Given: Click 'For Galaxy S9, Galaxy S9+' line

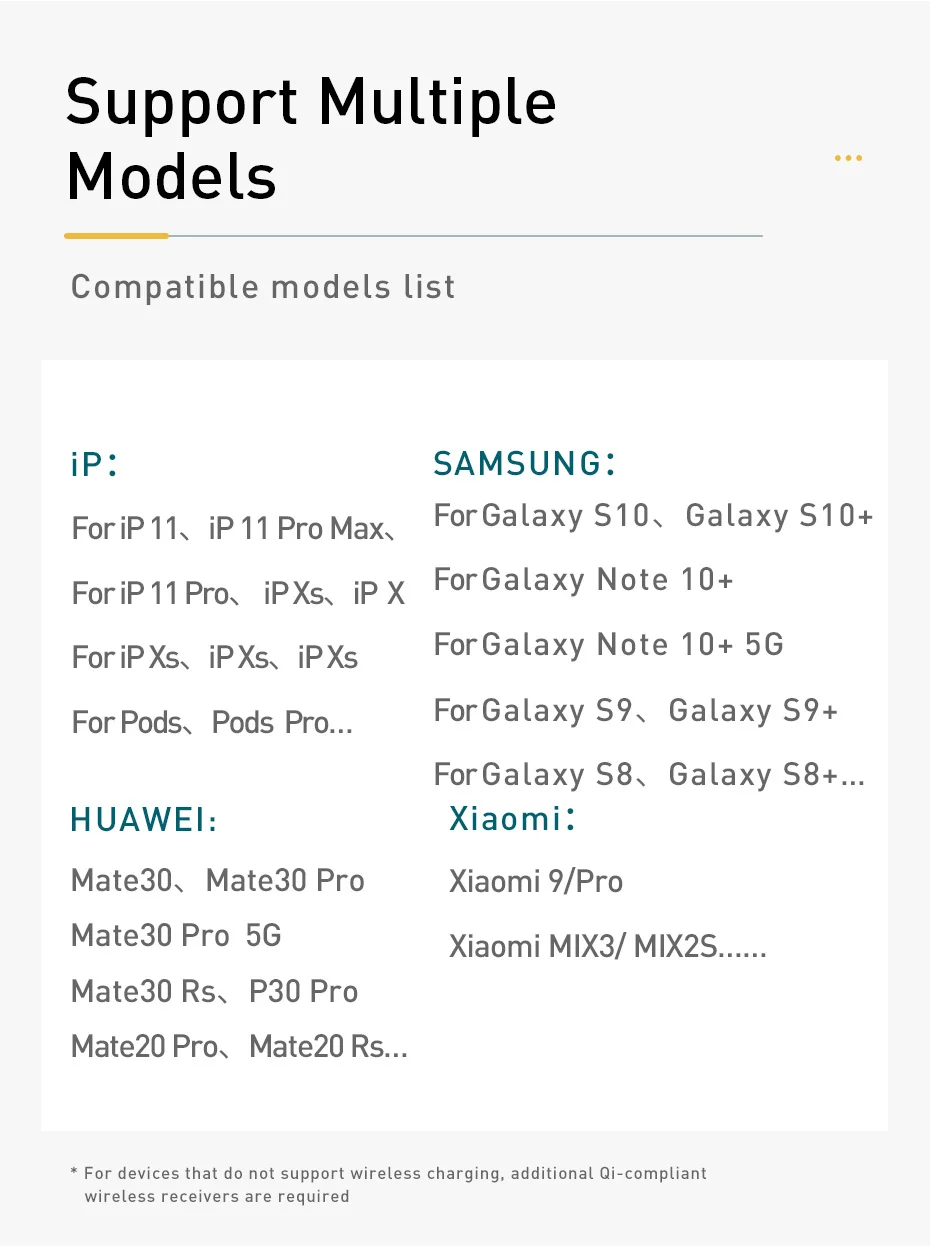Looking at the screenshot, I should click(x=635, y=710).
